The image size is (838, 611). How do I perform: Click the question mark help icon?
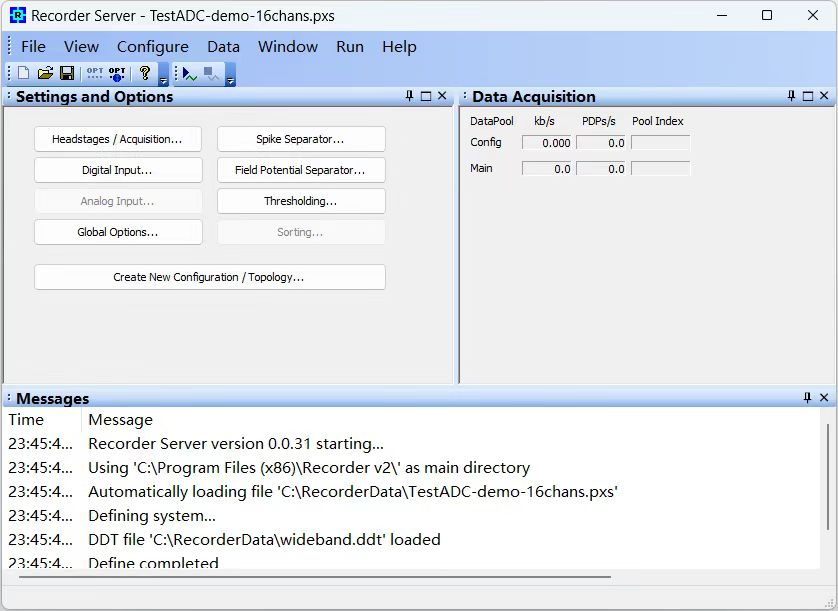144,73
